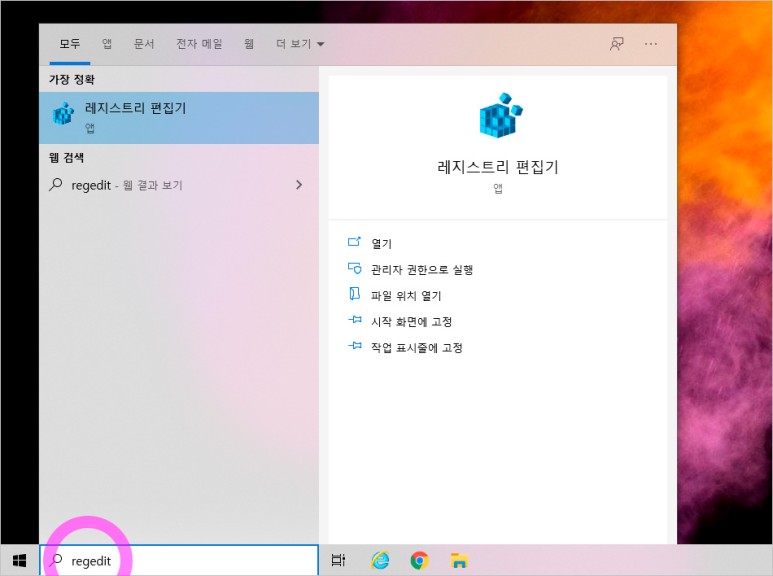The image size is (773, 576).
Task: Select the 모두 tab
Action: pos(70,44)
